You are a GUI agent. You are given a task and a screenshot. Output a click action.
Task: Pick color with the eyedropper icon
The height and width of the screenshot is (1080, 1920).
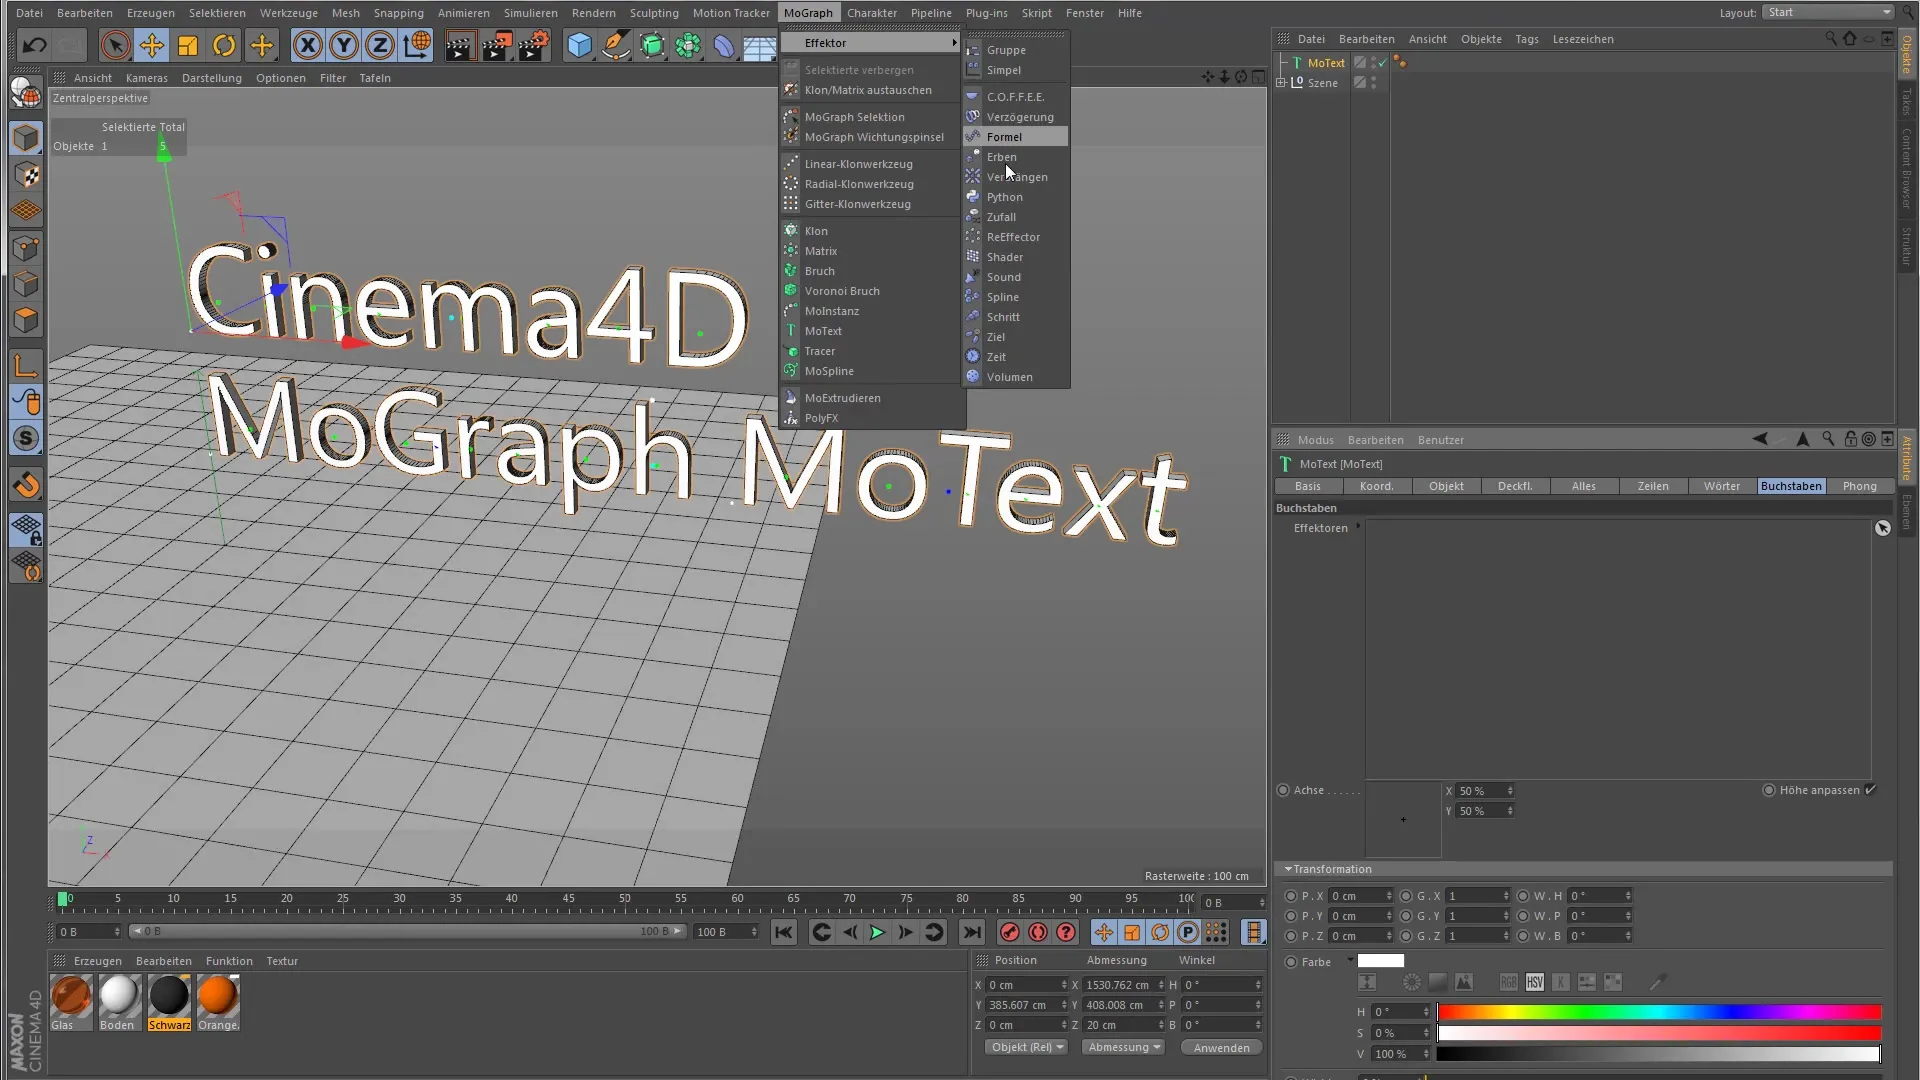[1657, 983]
